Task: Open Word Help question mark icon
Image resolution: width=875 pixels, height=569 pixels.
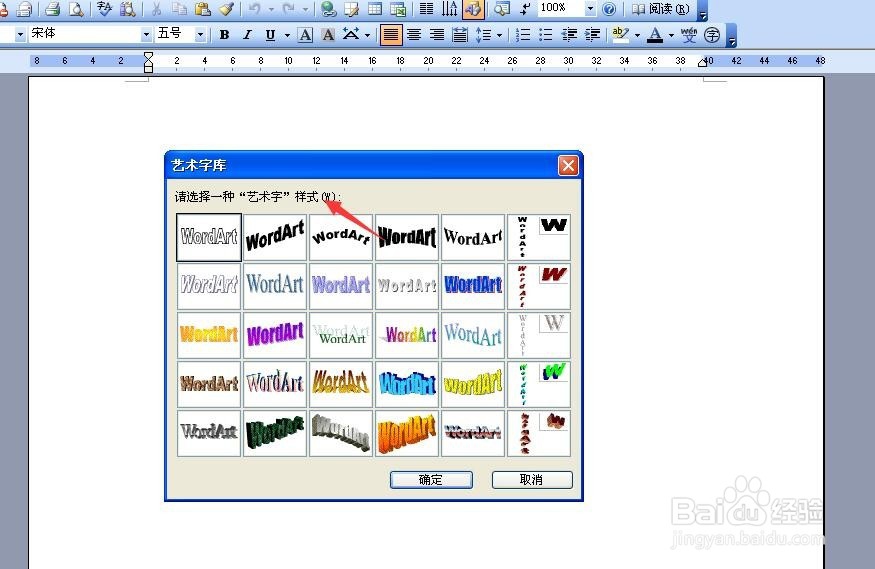Action: (x=609, y=8)
